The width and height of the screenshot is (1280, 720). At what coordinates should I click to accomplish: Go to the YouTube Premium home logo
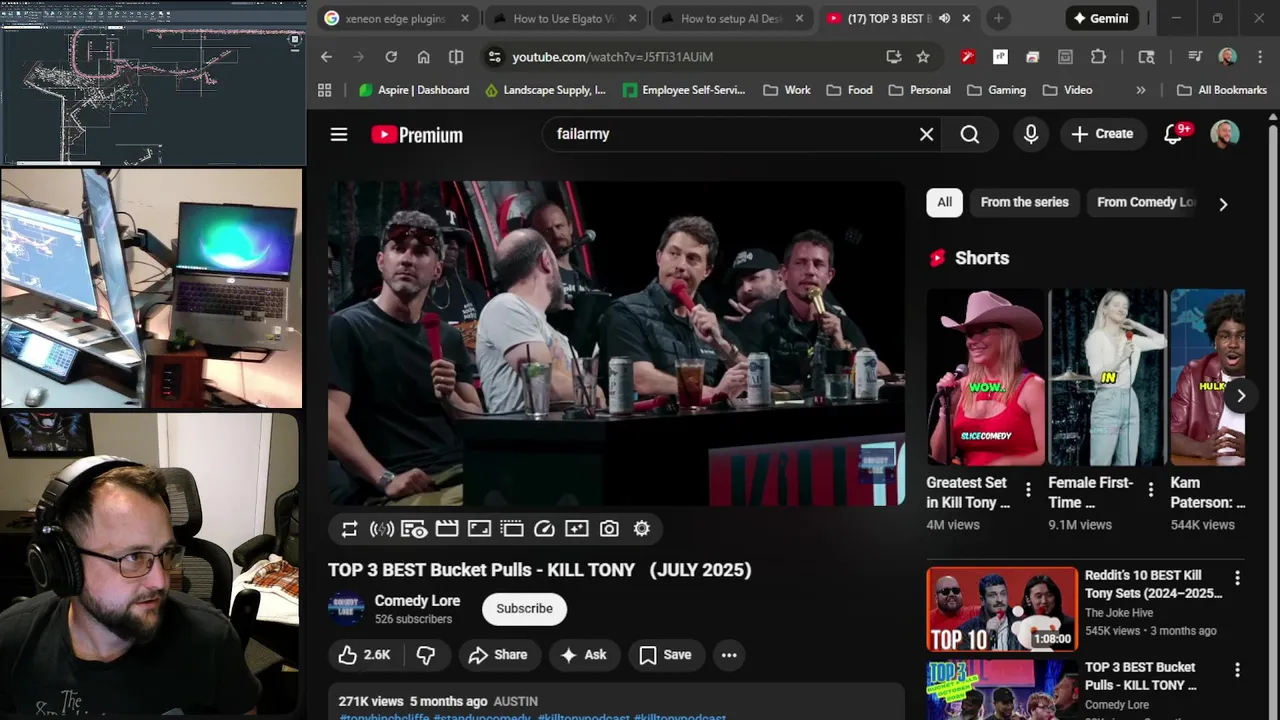[x=417, y=135]
